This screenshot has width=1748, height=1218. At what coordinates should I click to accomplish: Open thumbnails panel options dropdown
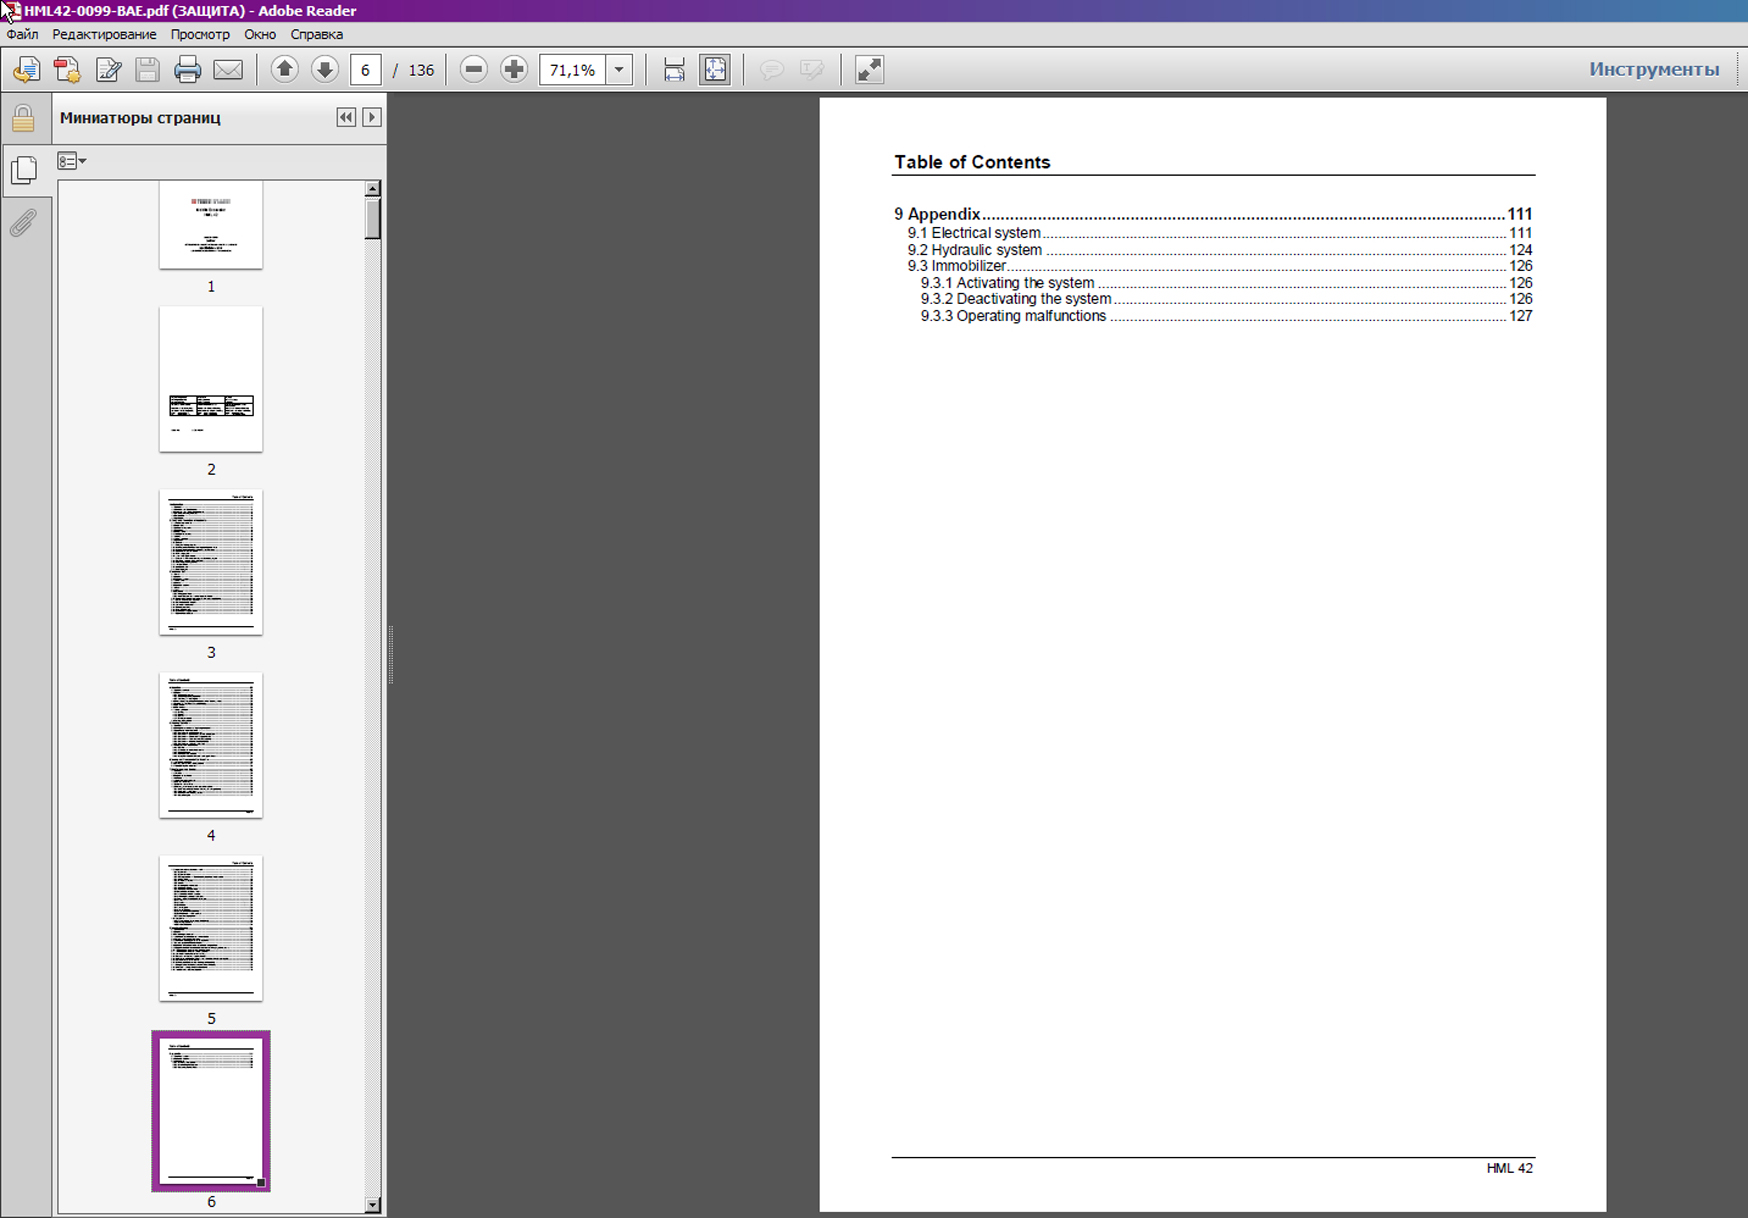pyautogui.click(x=72, y=161)
